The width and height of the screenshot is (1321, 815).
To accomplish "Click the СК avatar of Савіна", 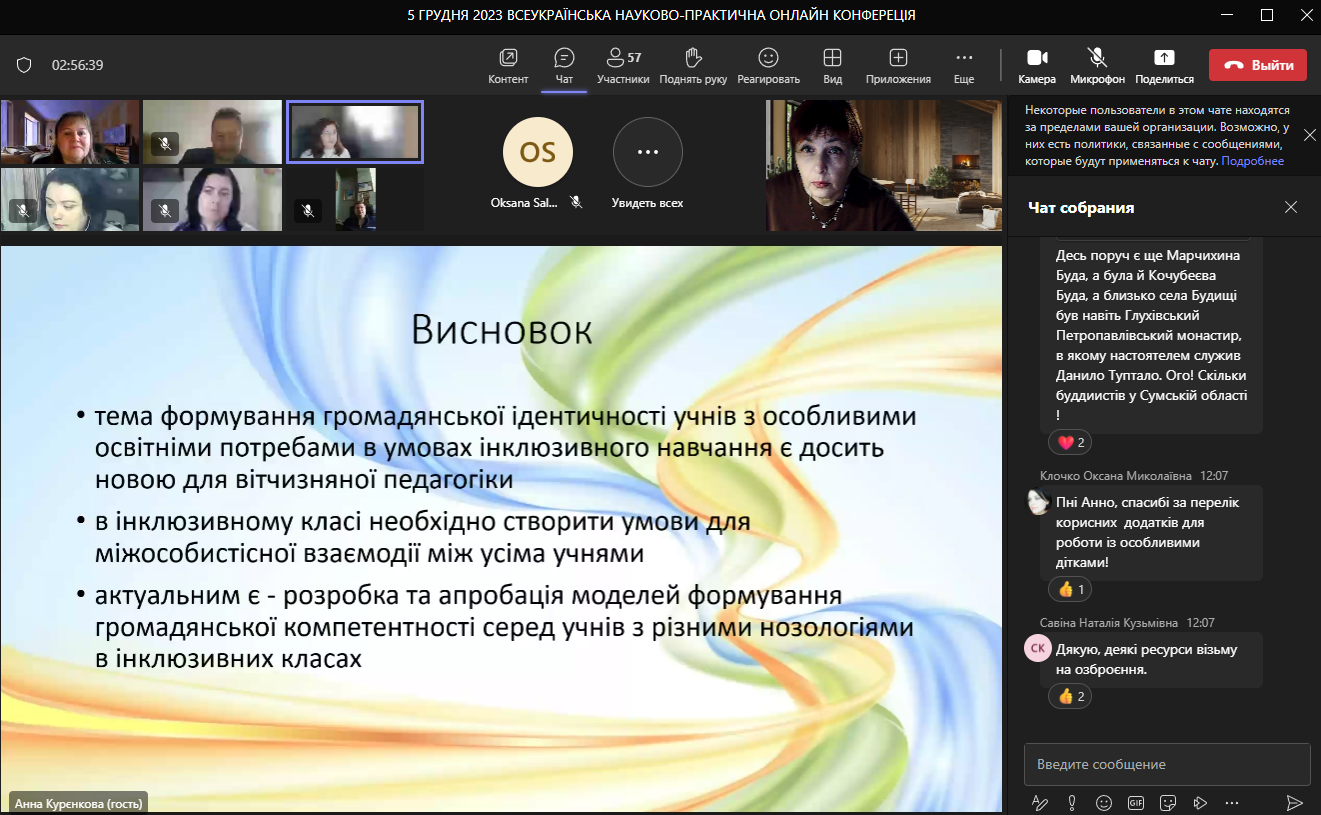I will click(1038, 648).
